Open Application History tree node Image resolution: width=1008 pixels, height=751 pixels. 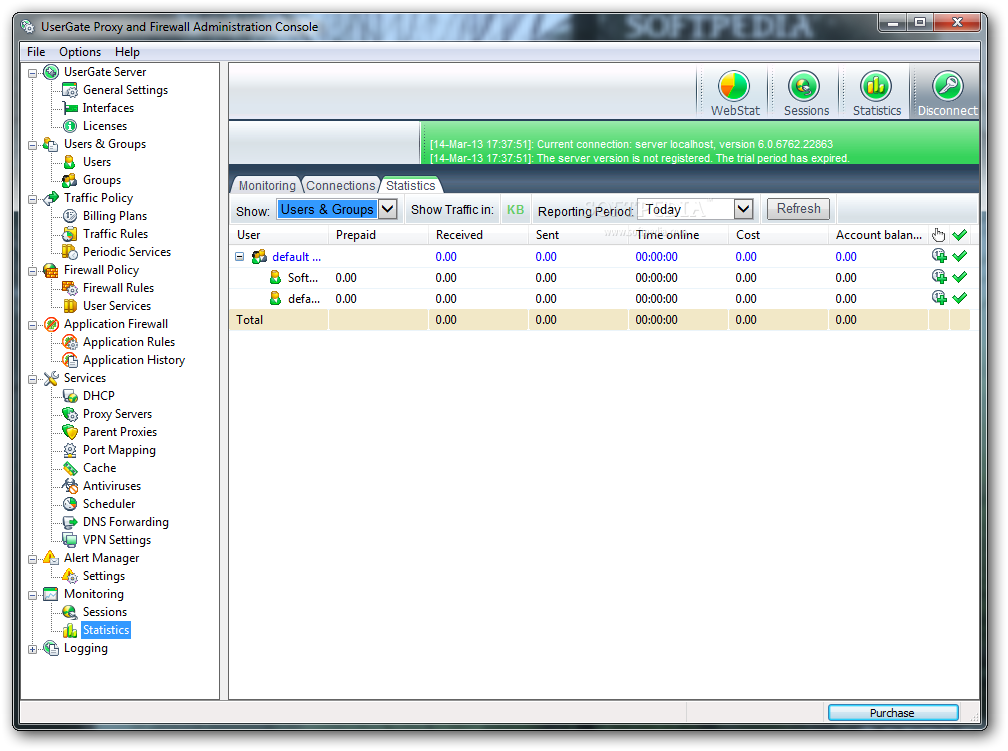click(134, 360)
